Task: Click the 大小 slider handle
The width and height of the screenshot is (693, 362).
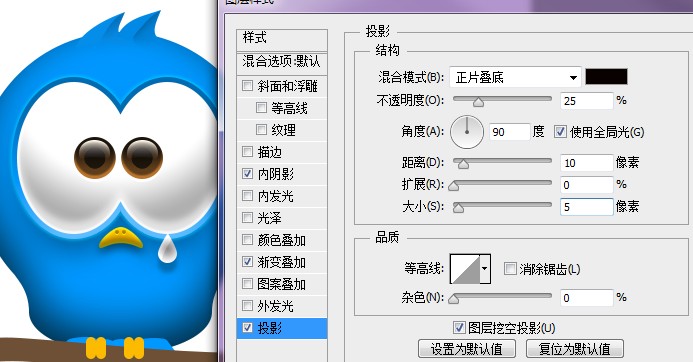Action: (x=458, y=208)
